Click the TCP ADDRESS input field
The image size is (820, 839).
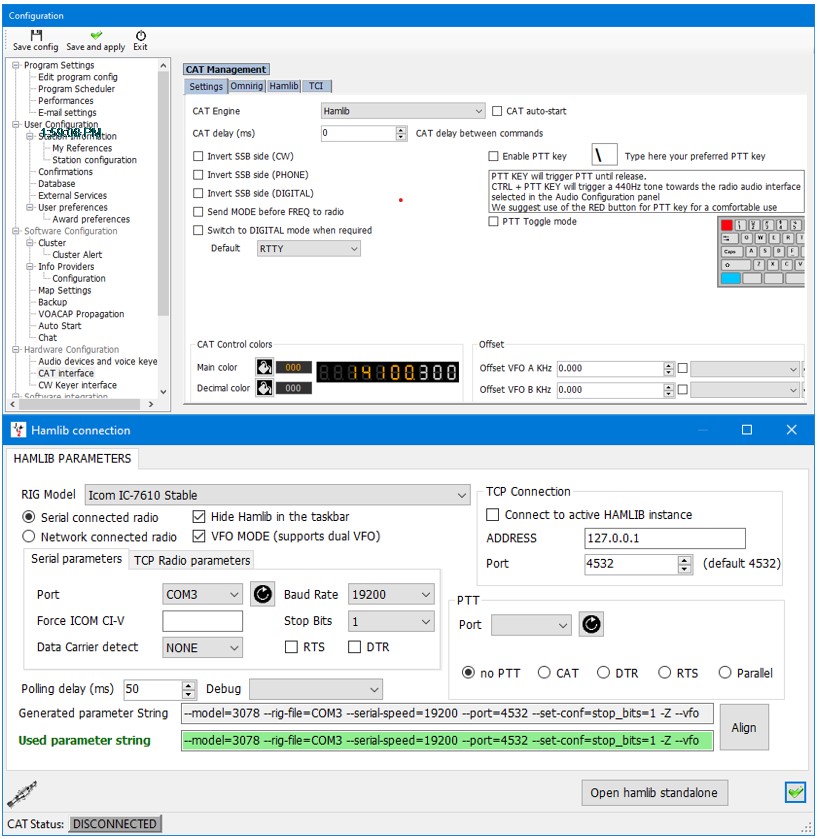(665, 538)
